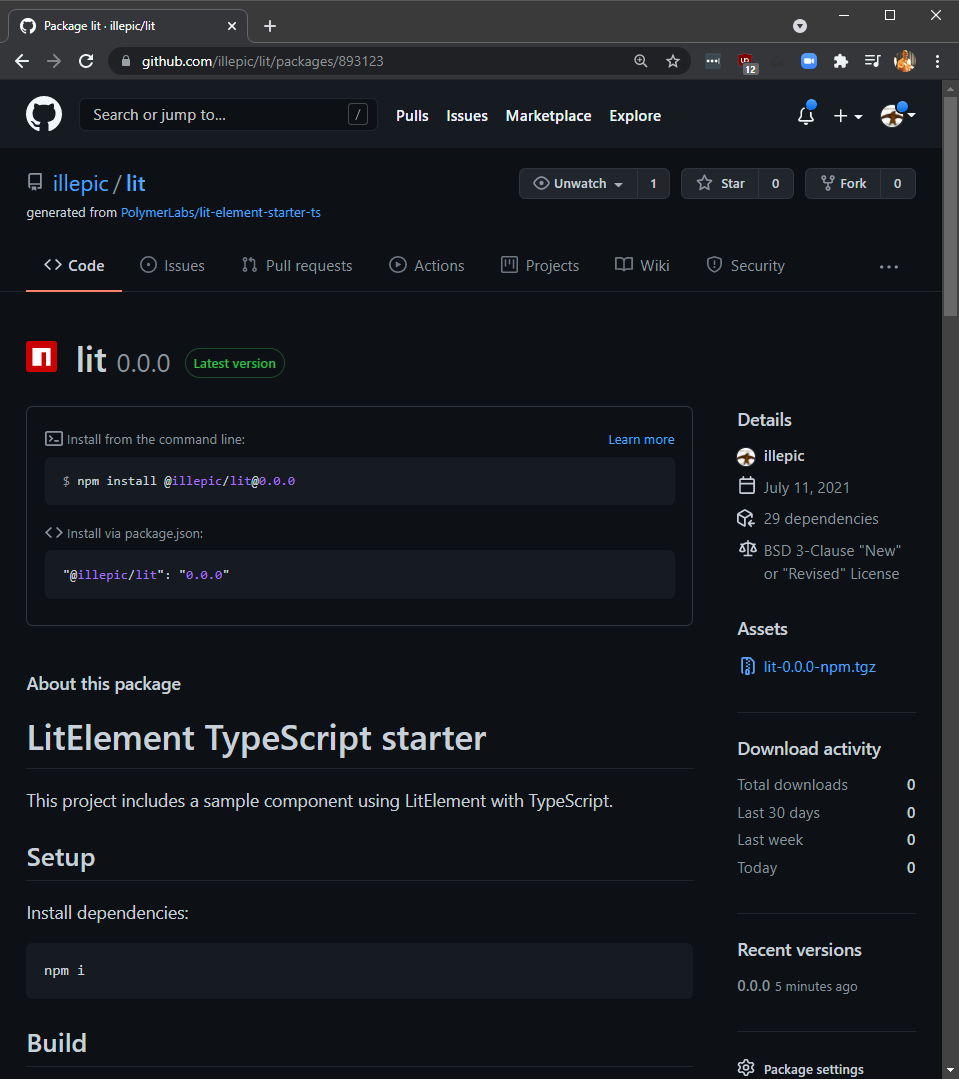Click the npm install command text
The width and height of the screenshot is (959, 1079).
click(x=186, y=481)
